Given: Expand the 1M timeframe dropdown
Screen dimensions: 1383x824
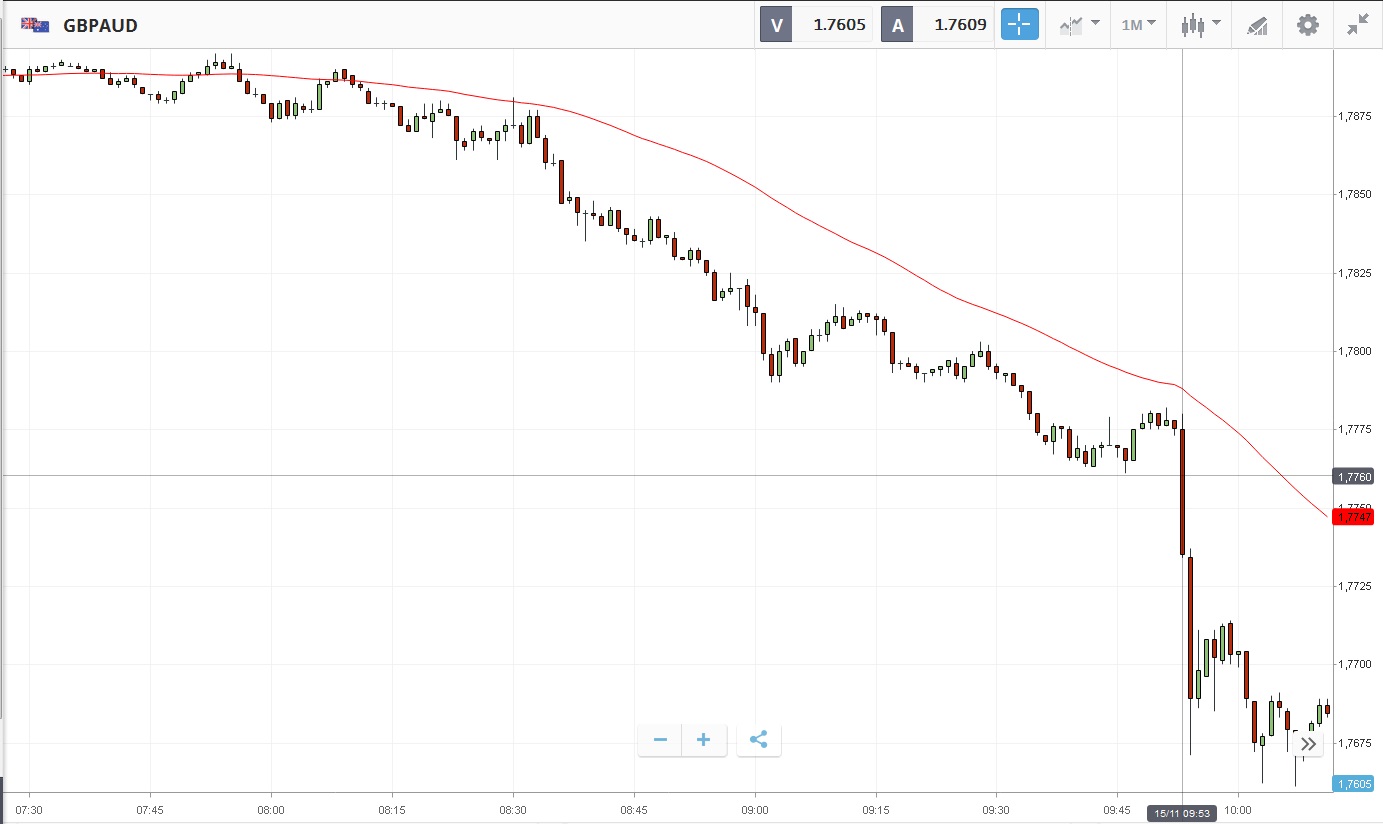Looking at the screenshot, I should 1138,25.
